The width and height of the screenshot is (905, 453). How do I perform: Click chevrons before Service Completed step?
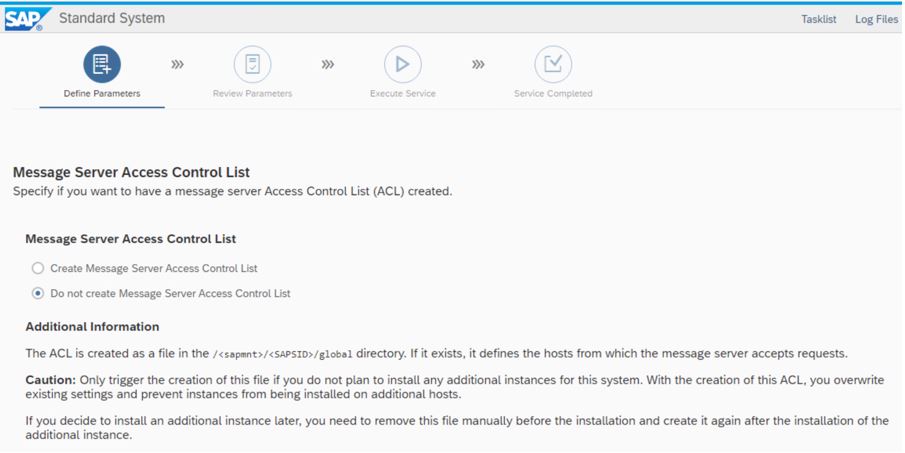[478, 65]
